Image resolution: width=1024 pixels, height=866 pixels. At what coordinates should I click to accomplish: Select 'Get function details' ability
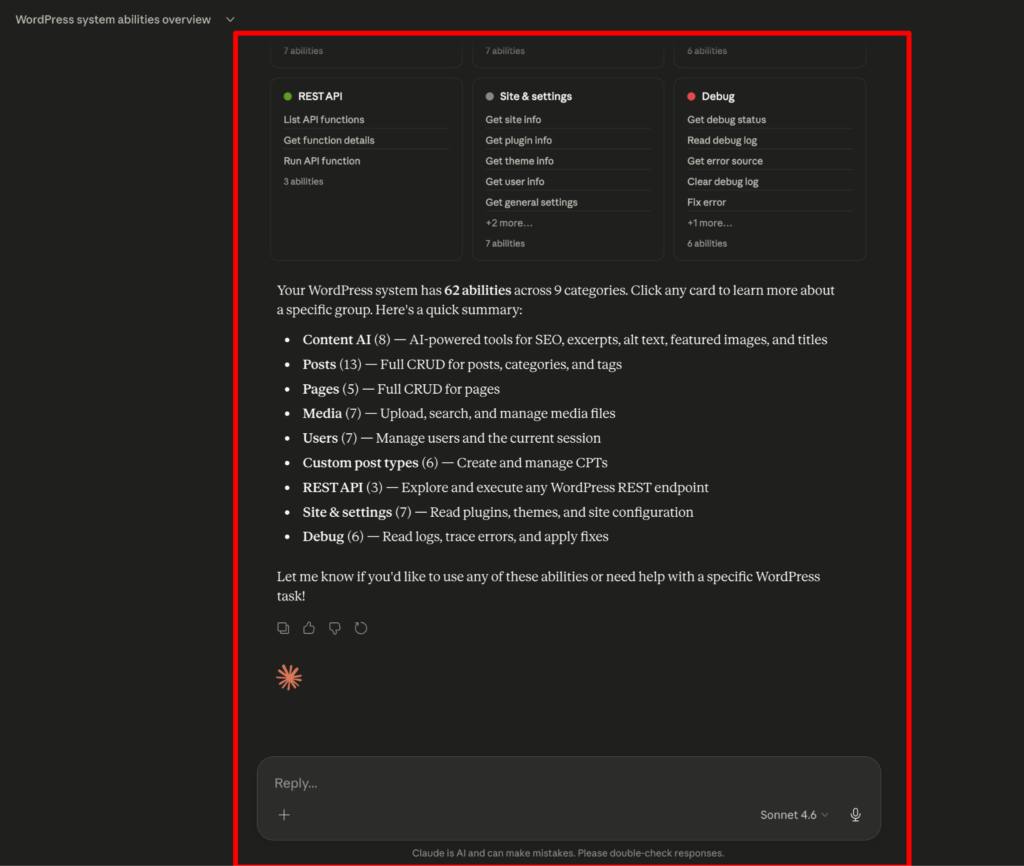point(329,140)
